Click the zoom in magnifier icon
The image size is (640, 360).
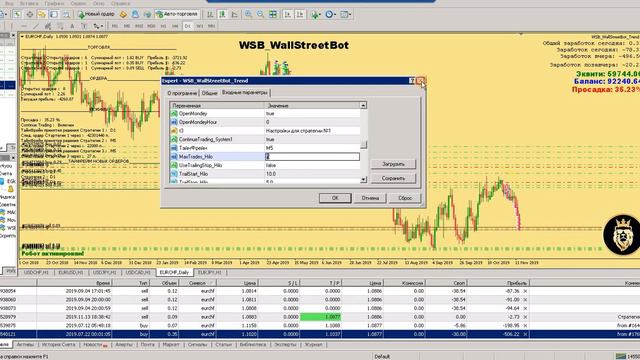[248, 14]
